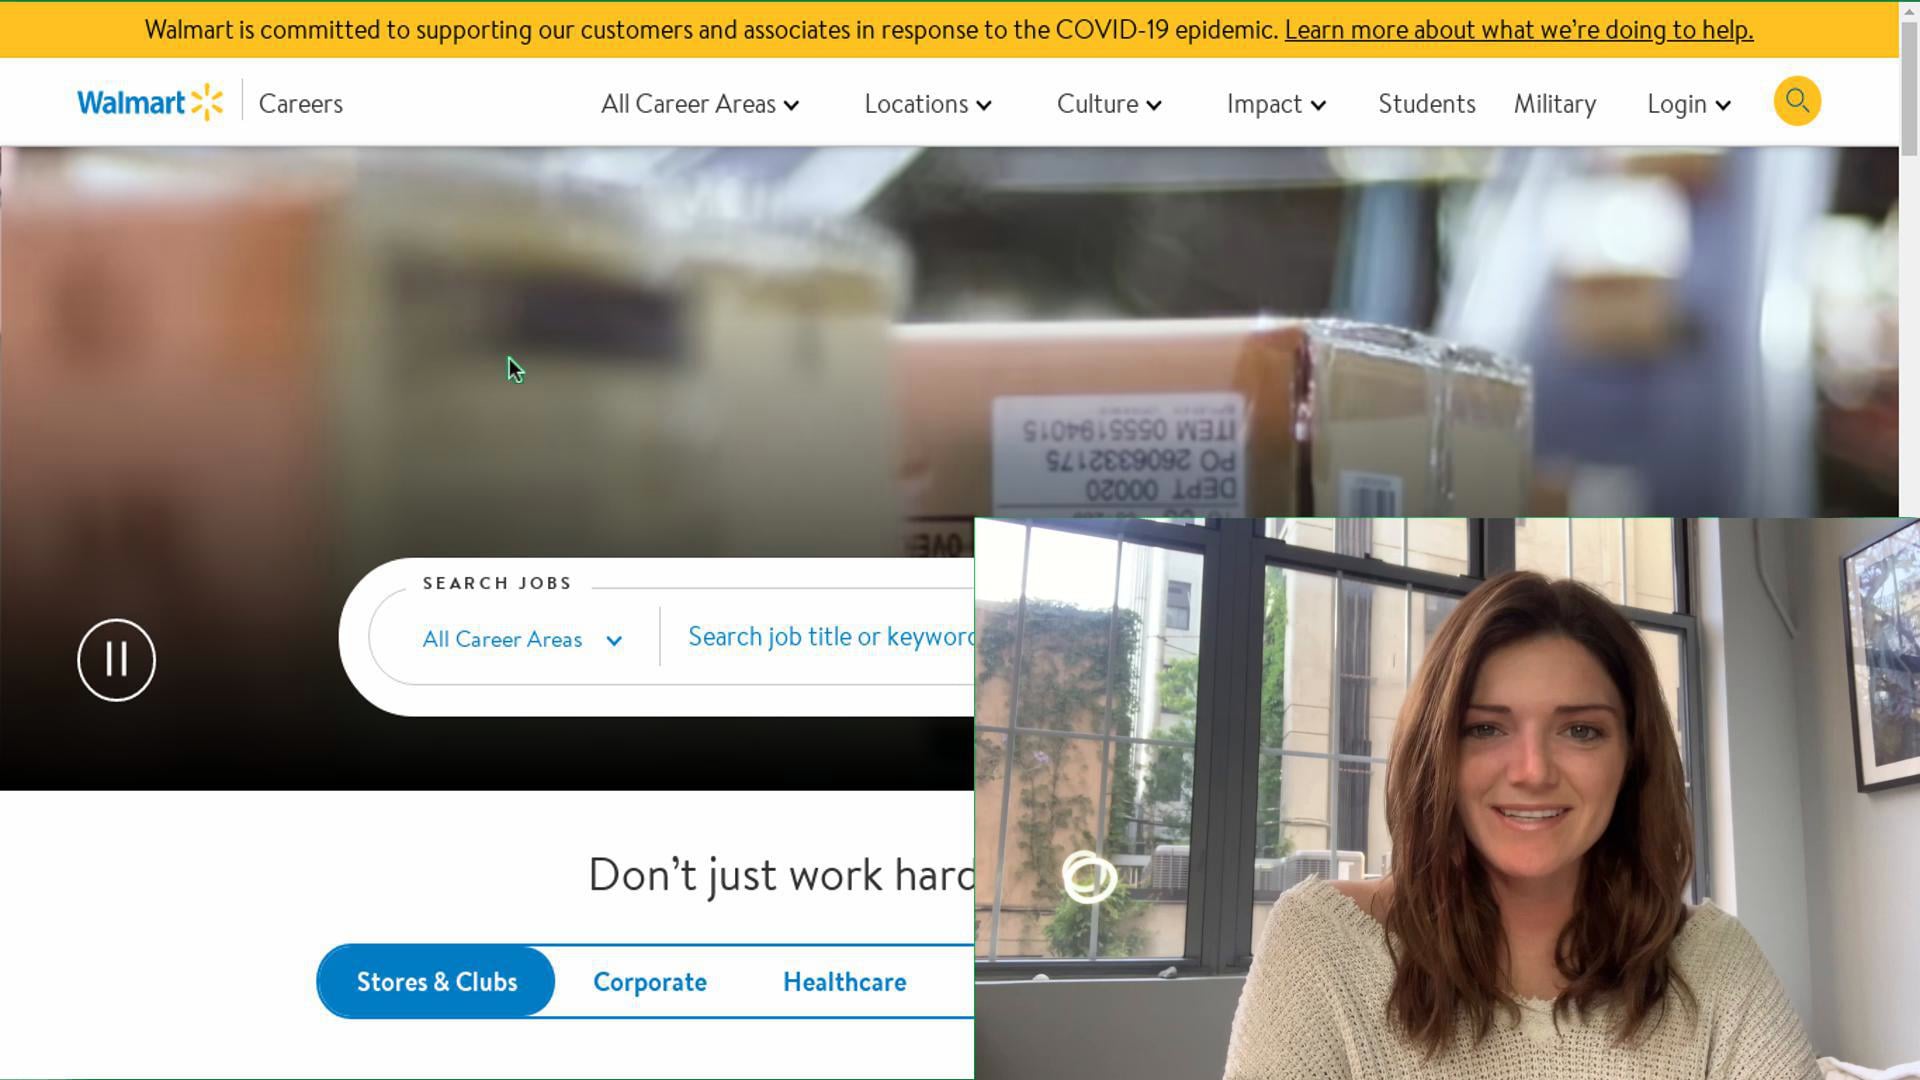Screen dimensions: 1920x1080
Task: Switch to the Corporate tab
Action: [x=650, y=982]
